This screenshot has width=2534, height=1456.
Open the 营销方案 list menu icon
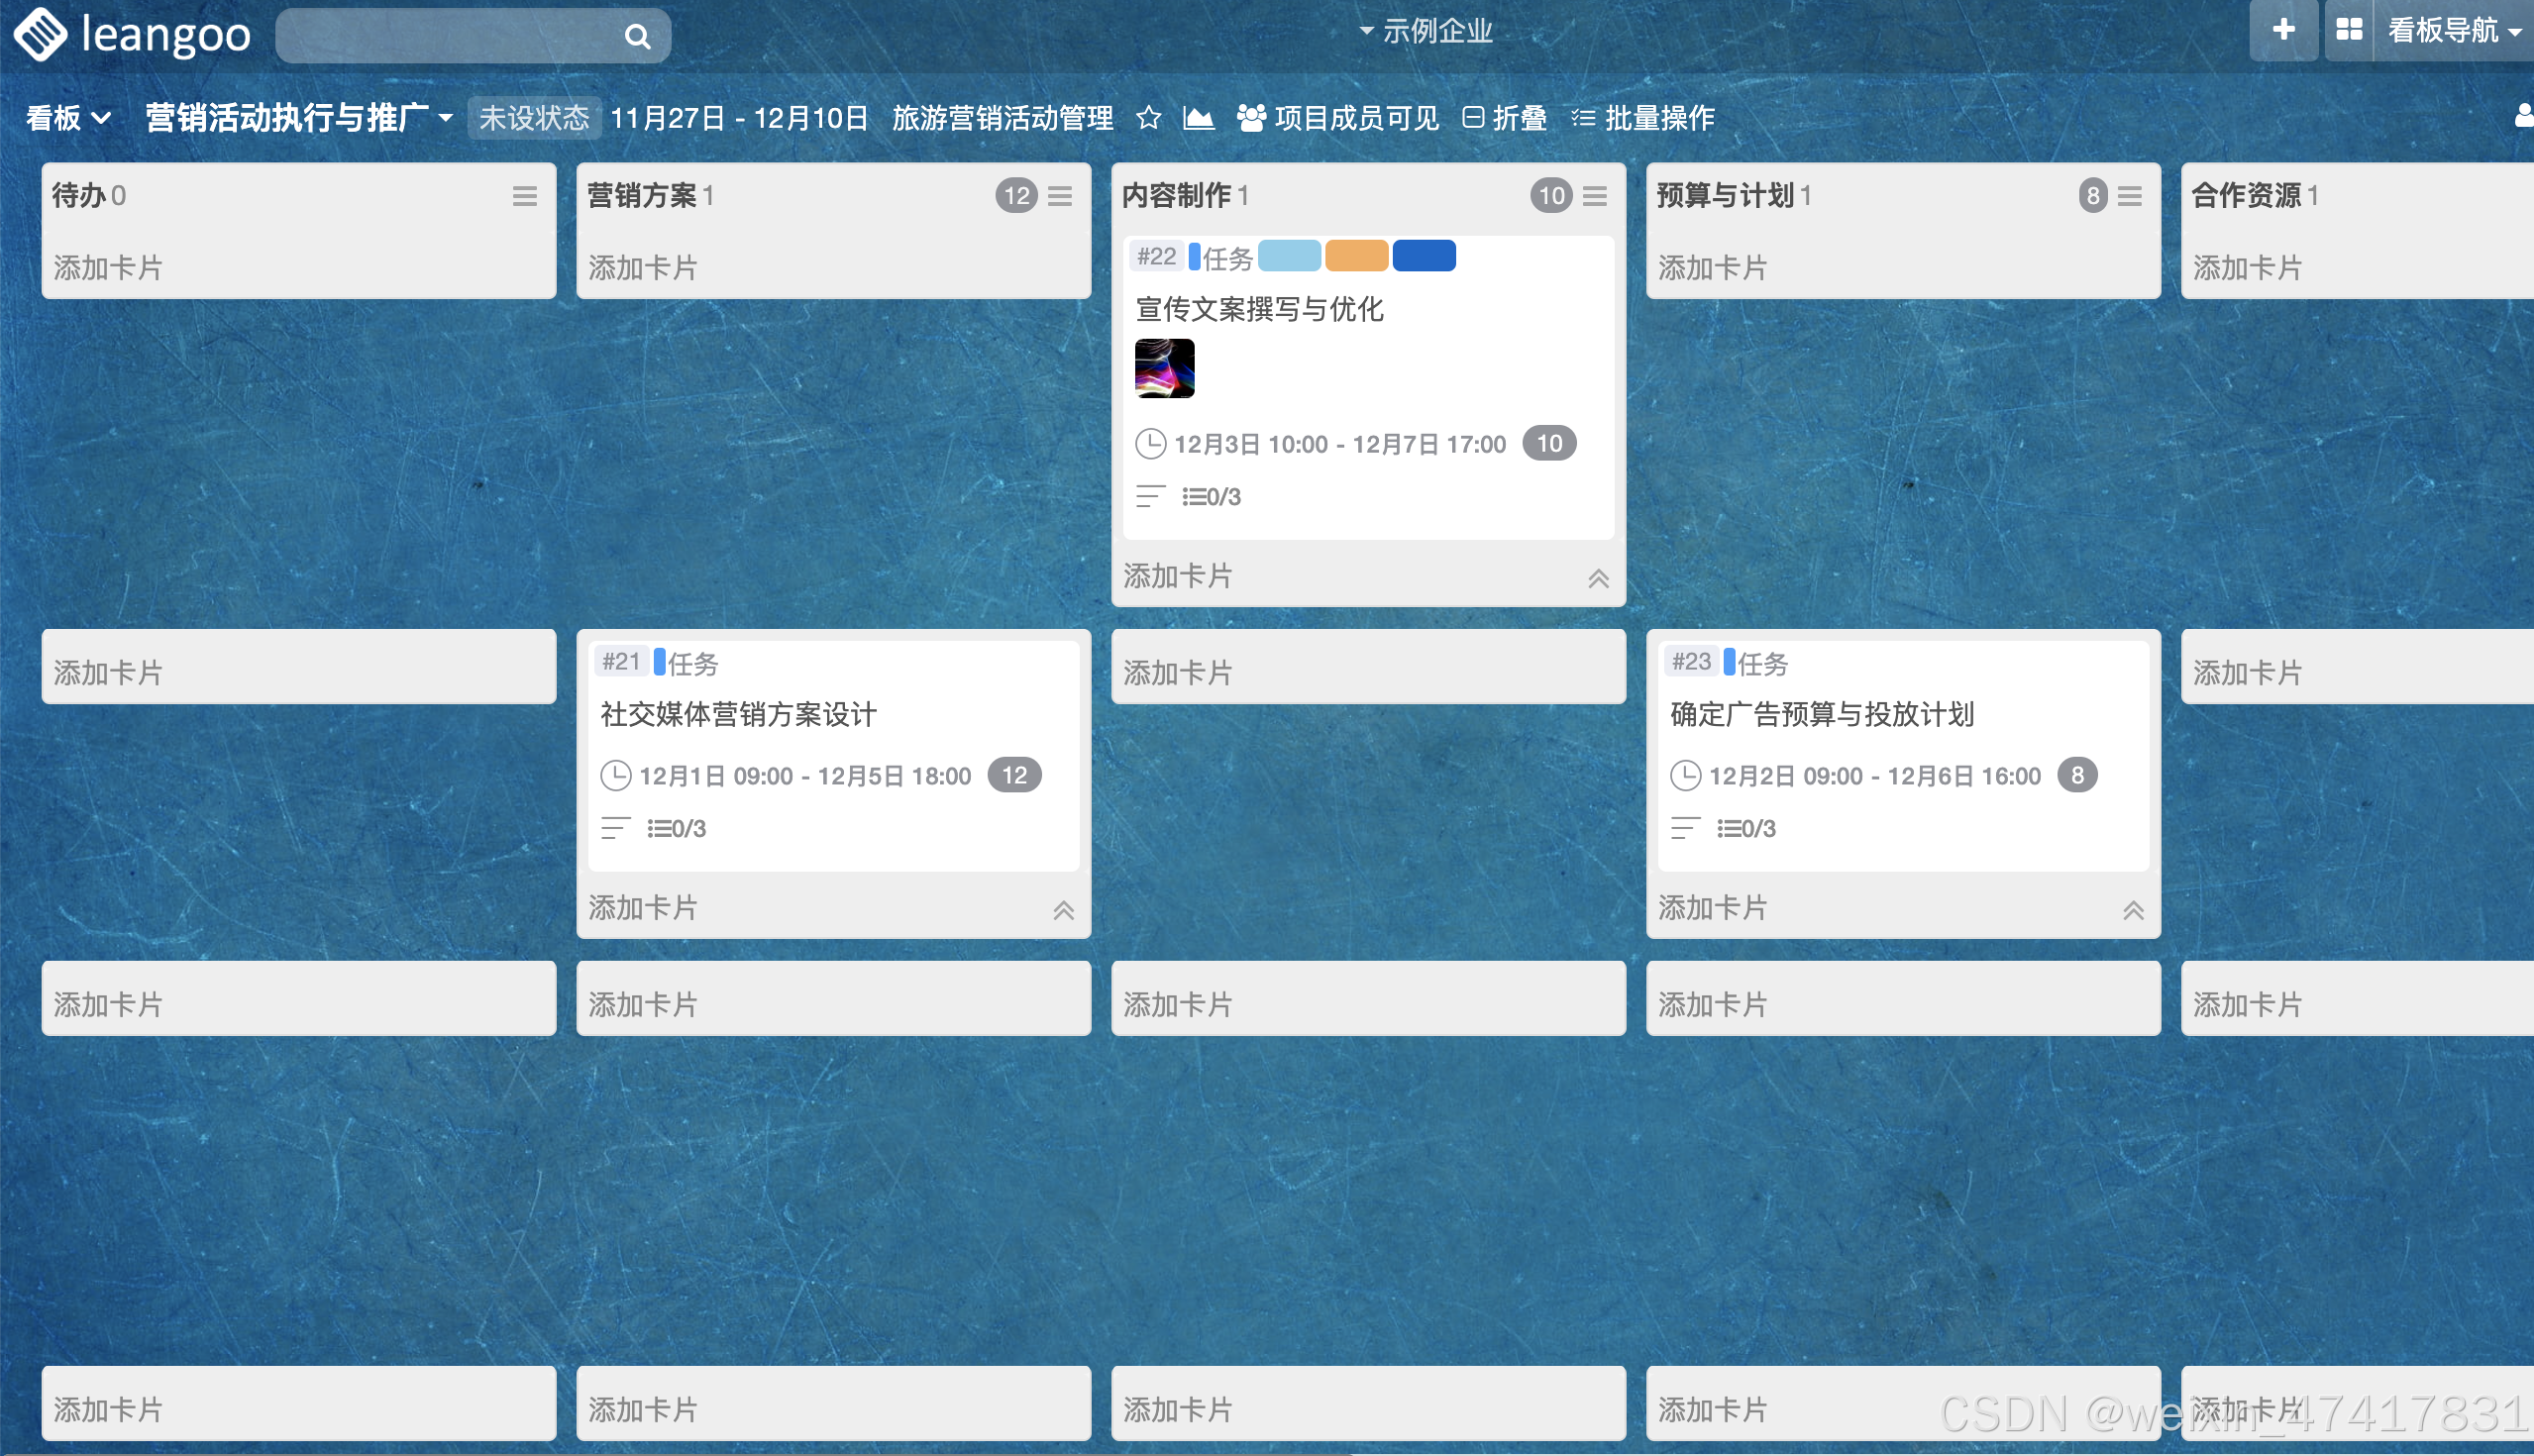tap(1060, 196)
